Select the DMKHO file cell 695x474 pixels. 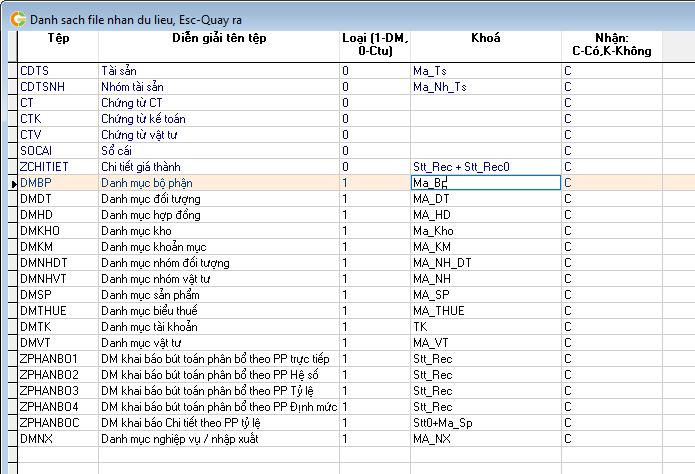coord(58,231)
